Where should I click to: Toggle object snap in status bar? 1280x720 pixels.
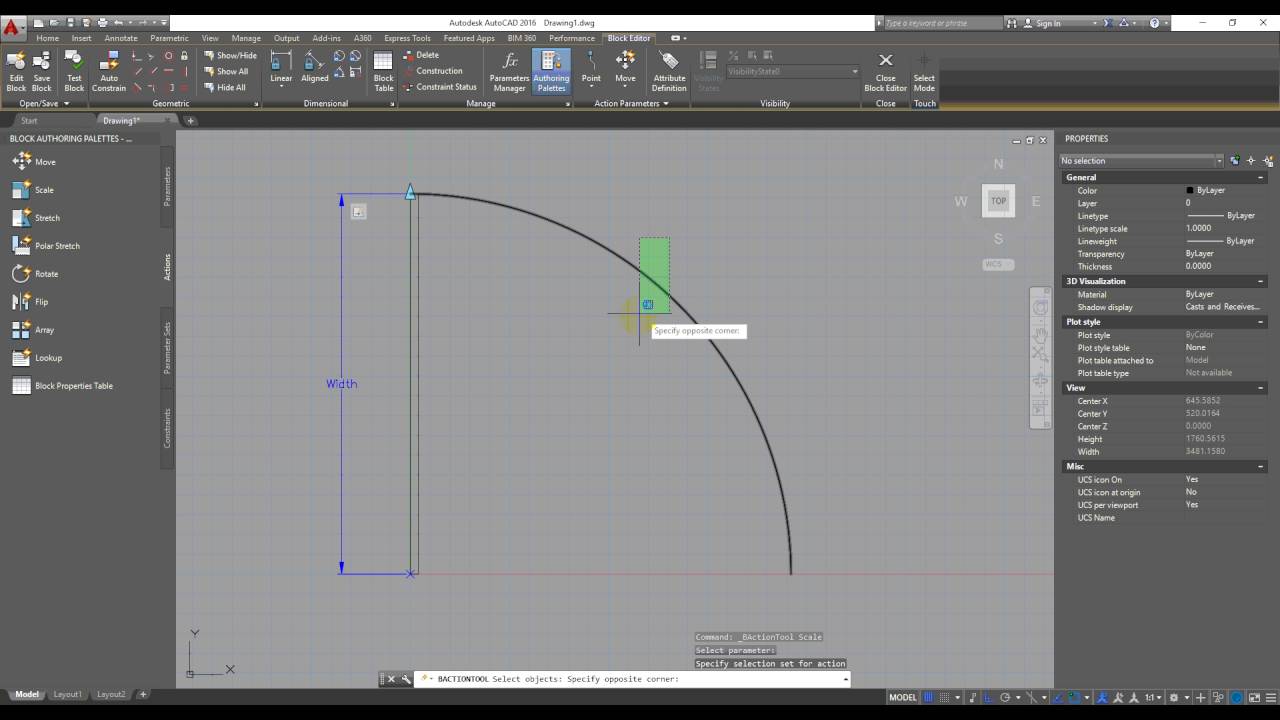click(1072, 697)
